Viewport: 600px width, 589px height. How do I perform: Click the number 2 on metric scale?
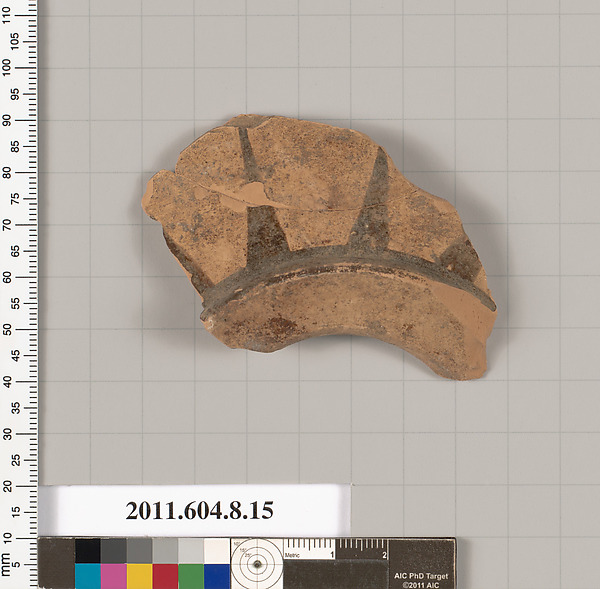[385, 554]
